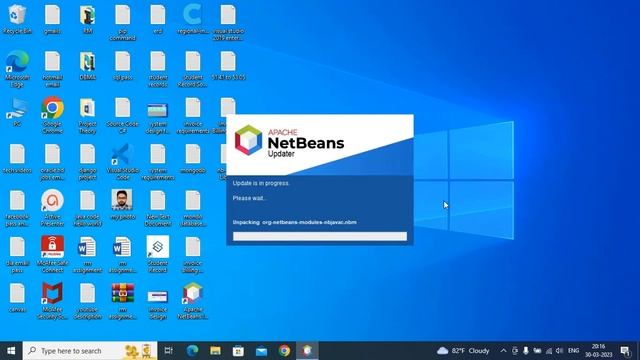Open Microsoft Edge from the taskbar

click(x=192, y=351)
